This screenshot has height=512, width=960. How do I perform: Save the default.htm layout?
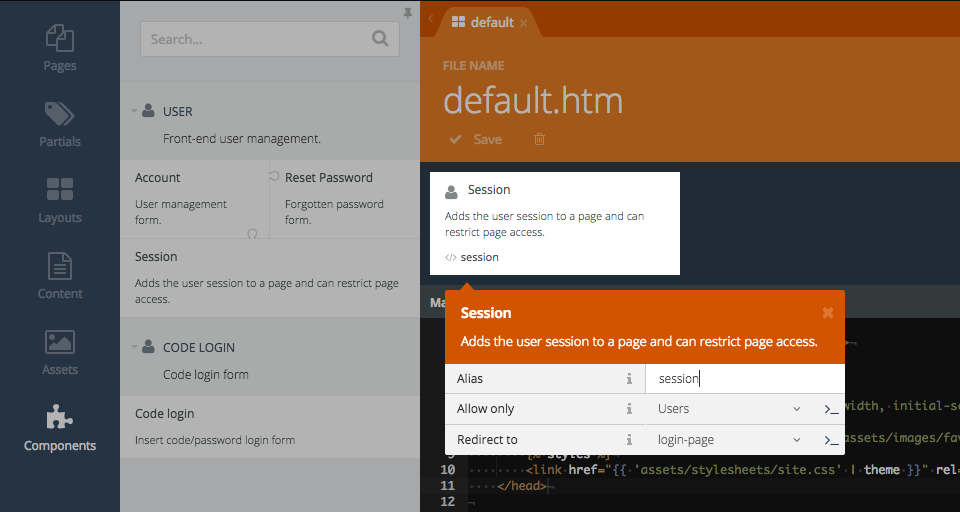476,139
